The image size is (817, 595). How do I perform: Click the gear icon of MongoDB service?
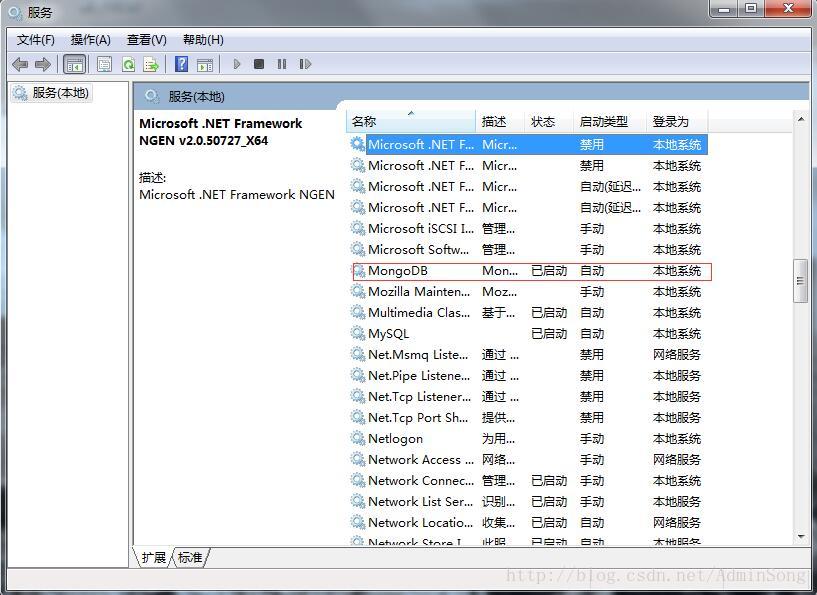click(358, 270)
